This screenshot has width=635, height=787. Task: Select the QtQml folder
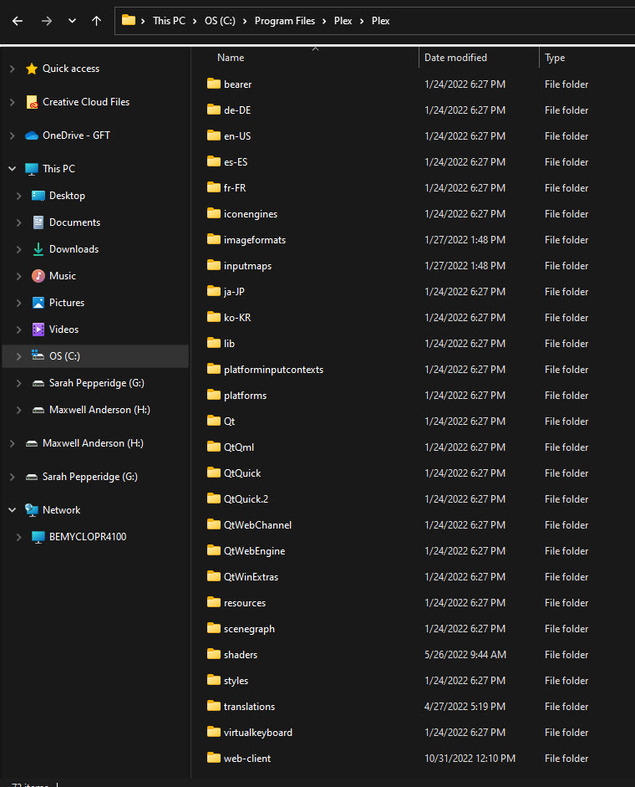pos(238,447)
